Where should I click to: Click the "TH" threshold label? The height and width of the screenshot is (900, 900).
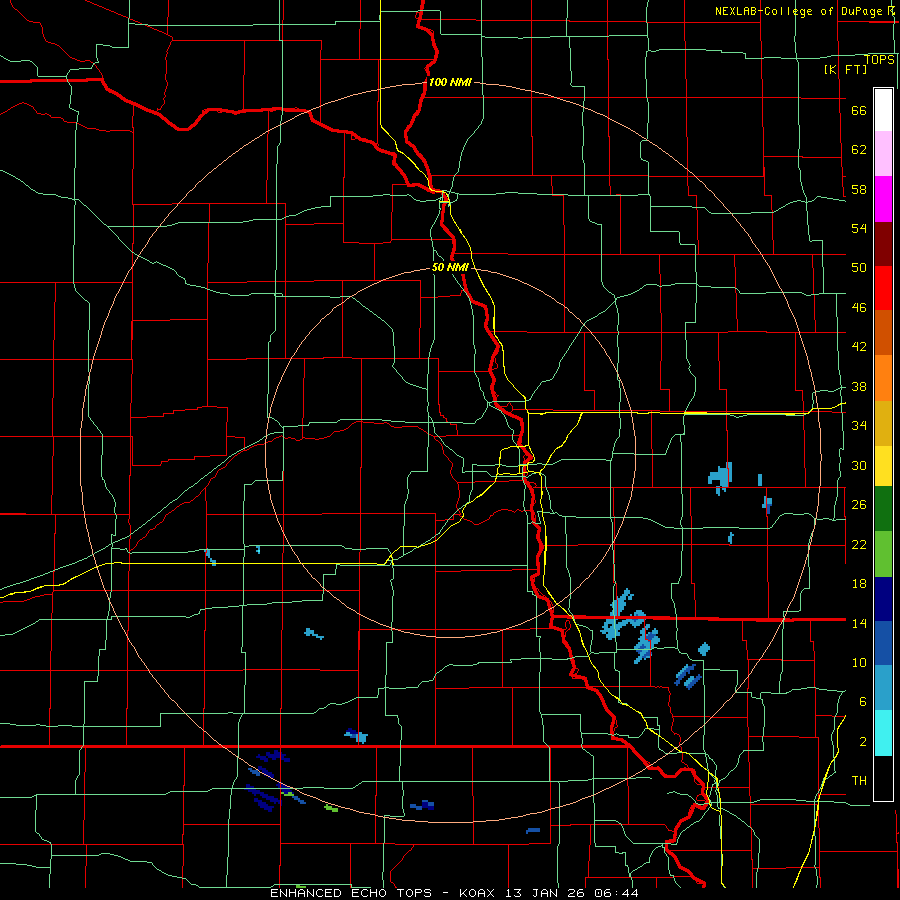(x=859, y=781)
